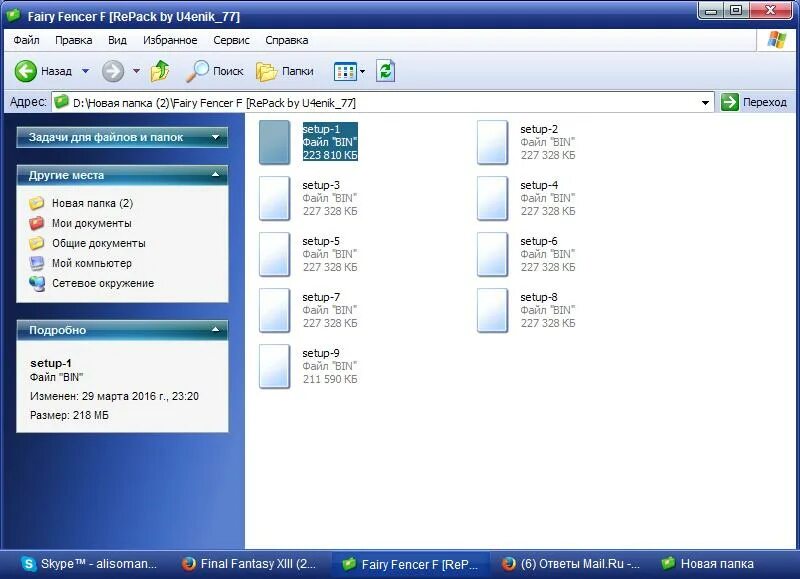Click the setup-7 file name label
800x579 pixels.
pyautogui.click(x=321, y=297)
